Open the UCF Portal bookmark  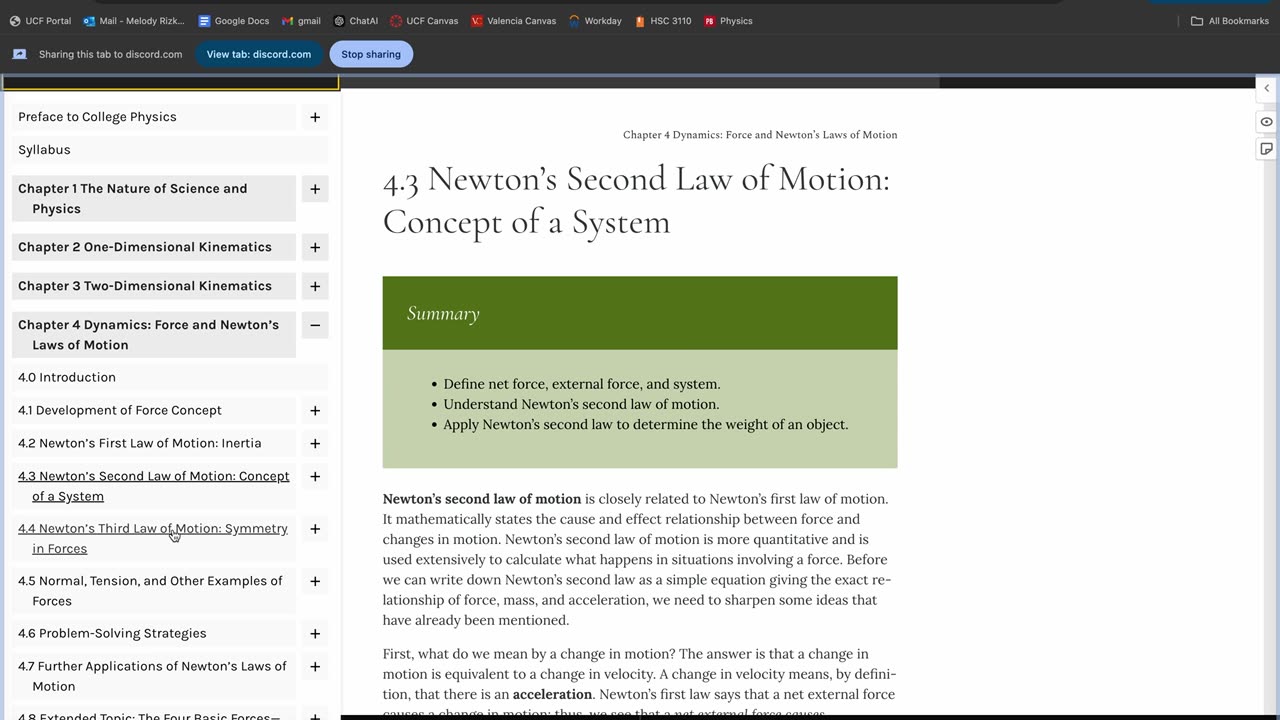(x=40, y=21)
